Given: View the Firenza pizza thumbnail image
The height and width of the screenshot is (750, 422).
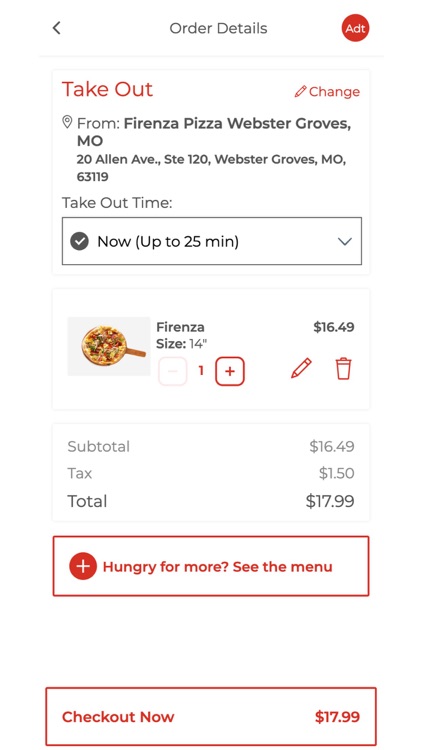Looking at the screenshot, I should pyautogui.click(x=109, y=346).
